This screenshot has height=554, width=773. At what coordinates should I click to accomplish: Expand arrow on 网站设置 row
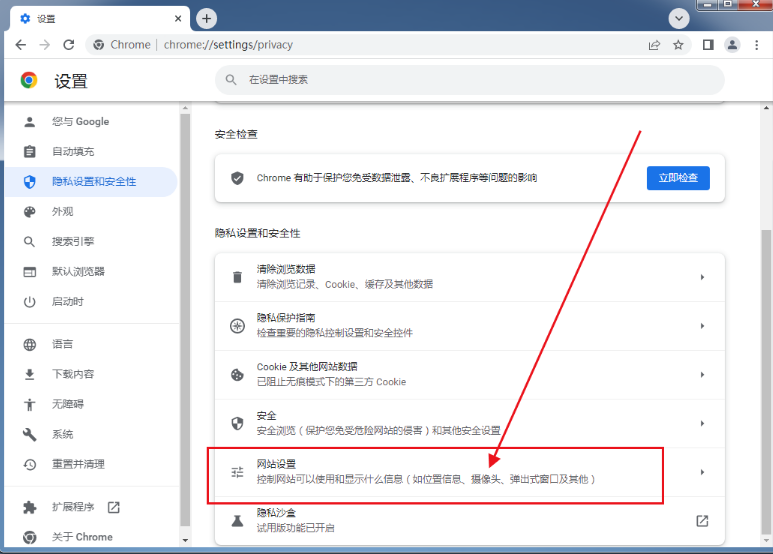702,472
